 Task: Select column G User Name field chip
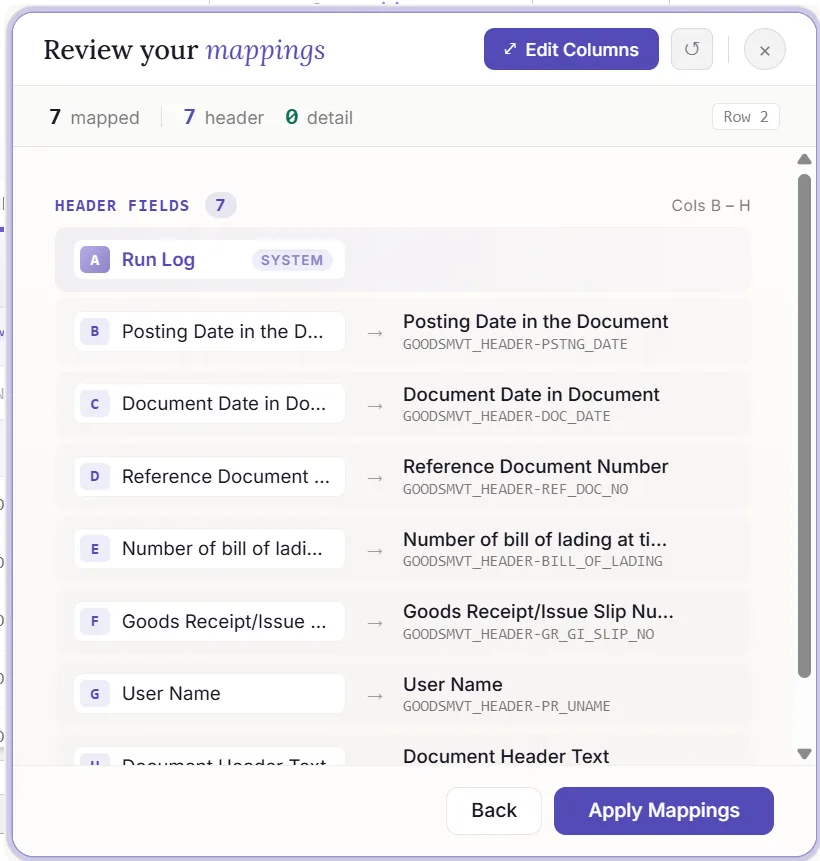click(x=209, y=694)
